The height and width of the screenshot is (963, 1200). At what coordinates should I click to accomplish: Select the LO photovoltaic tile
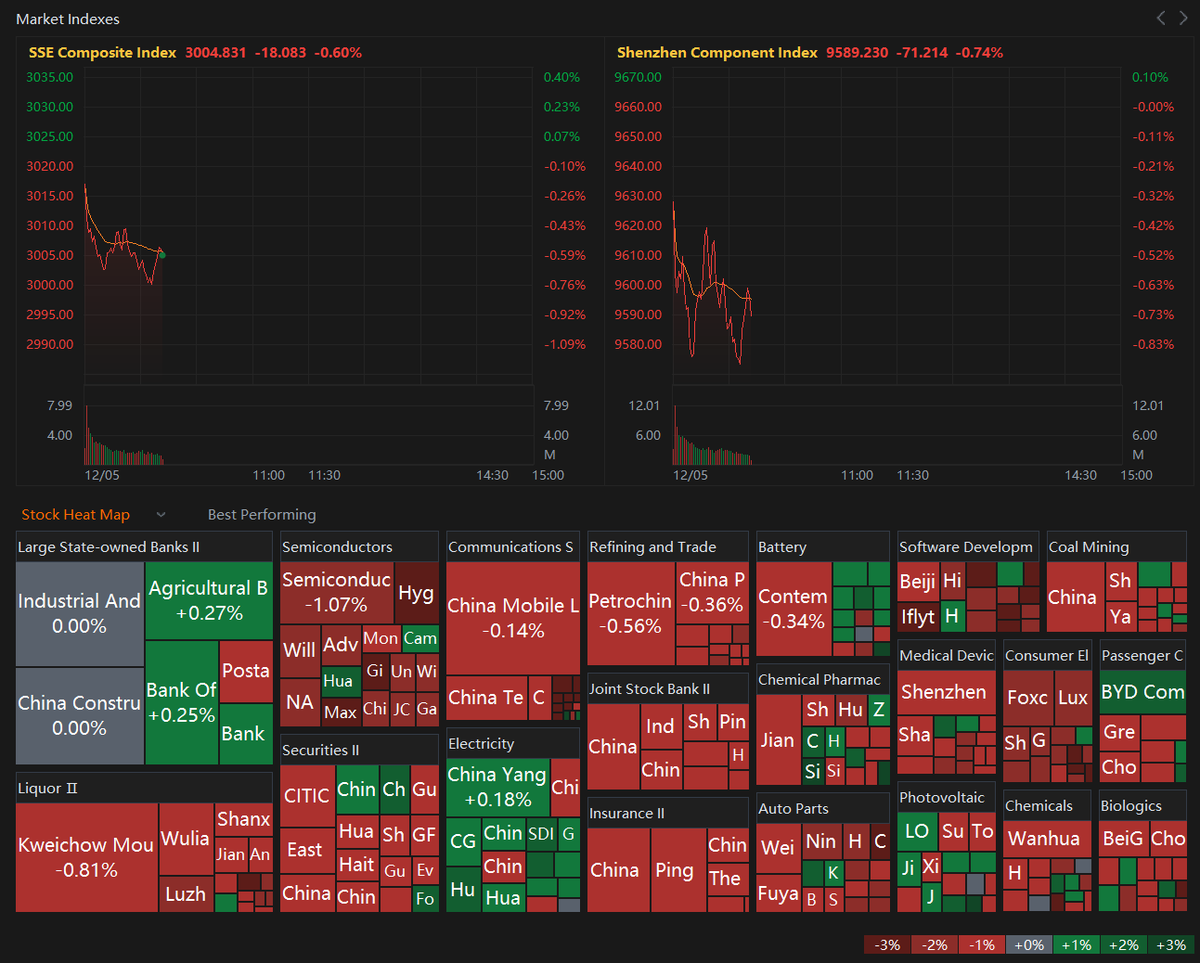click(917, 831)
